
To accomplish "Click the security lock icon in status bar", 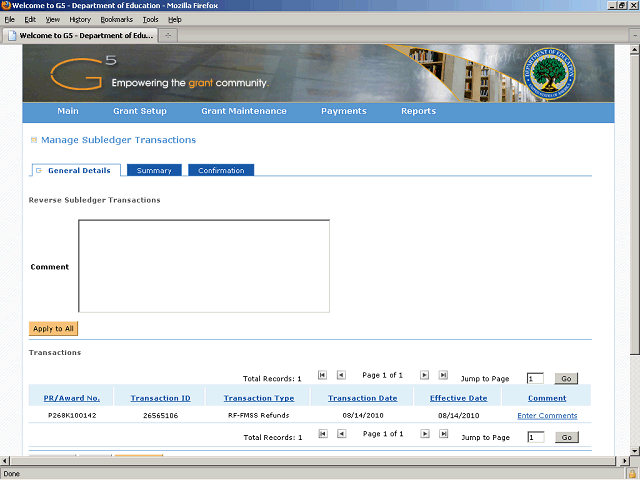I will point(632,474).
